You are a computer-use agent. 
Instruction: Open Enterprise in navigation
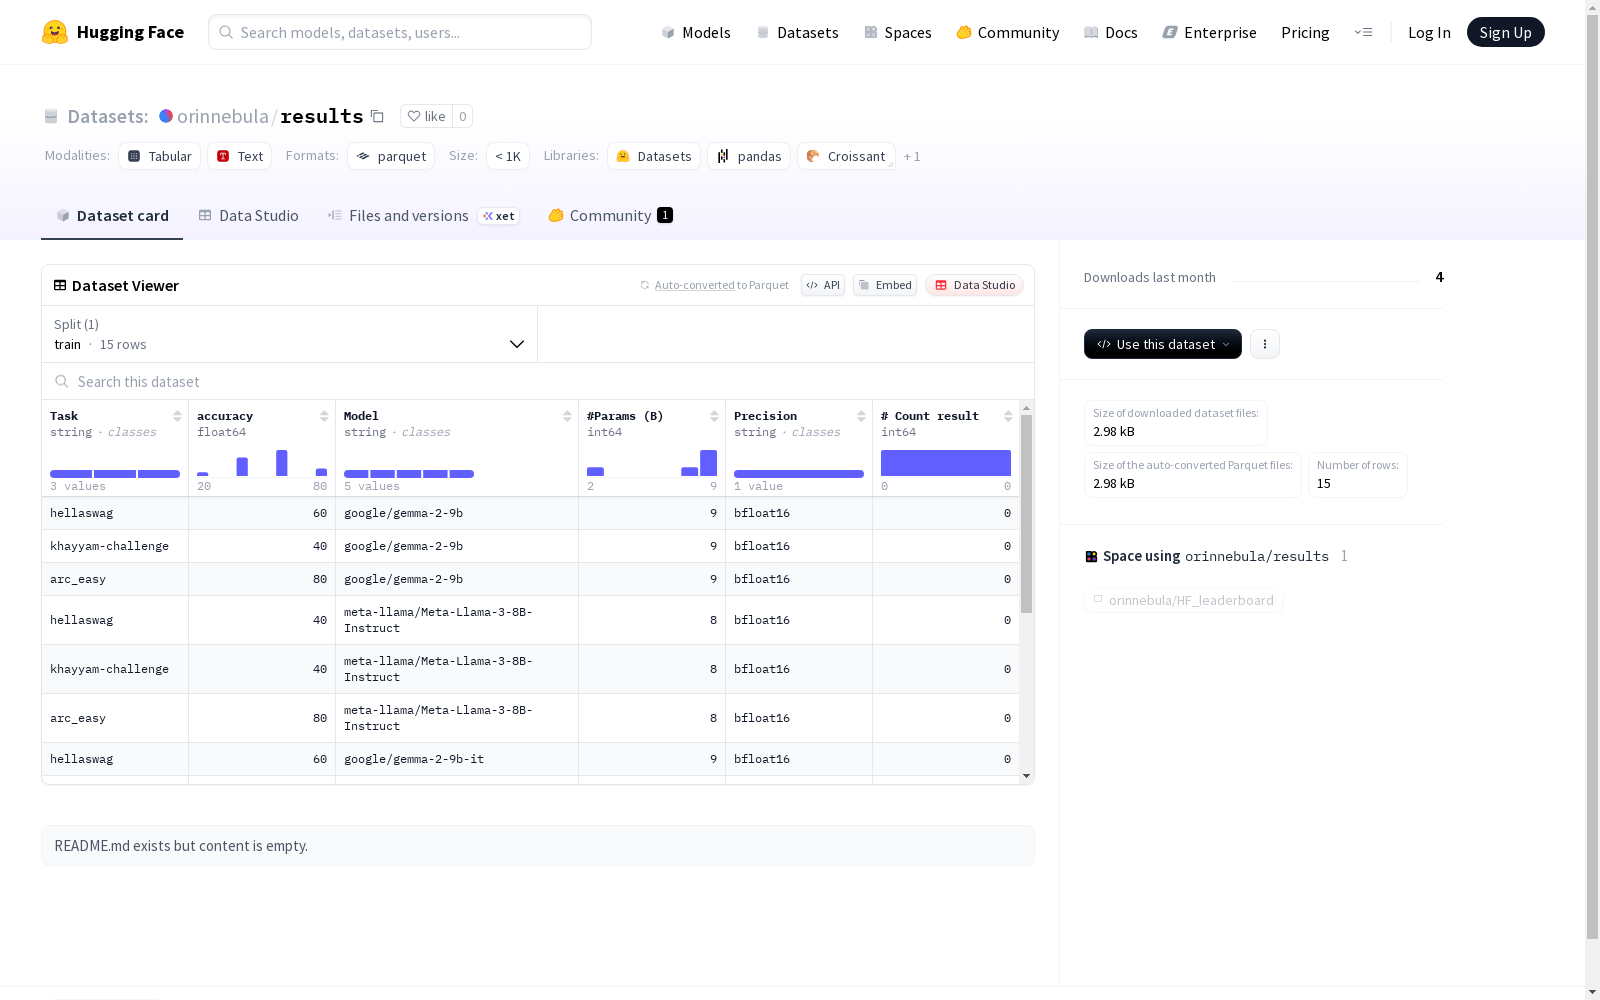point(1210,32)
